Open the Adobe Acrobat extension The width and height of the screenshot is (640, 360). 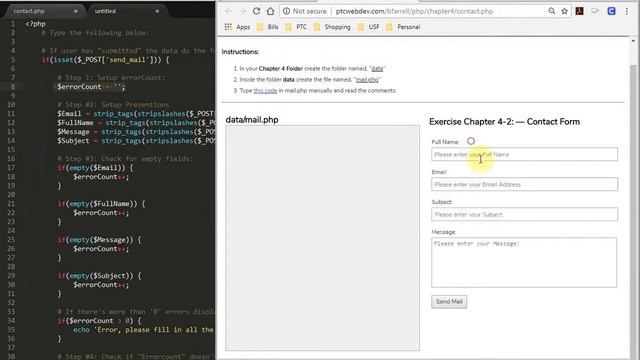[x=580, y=11]
